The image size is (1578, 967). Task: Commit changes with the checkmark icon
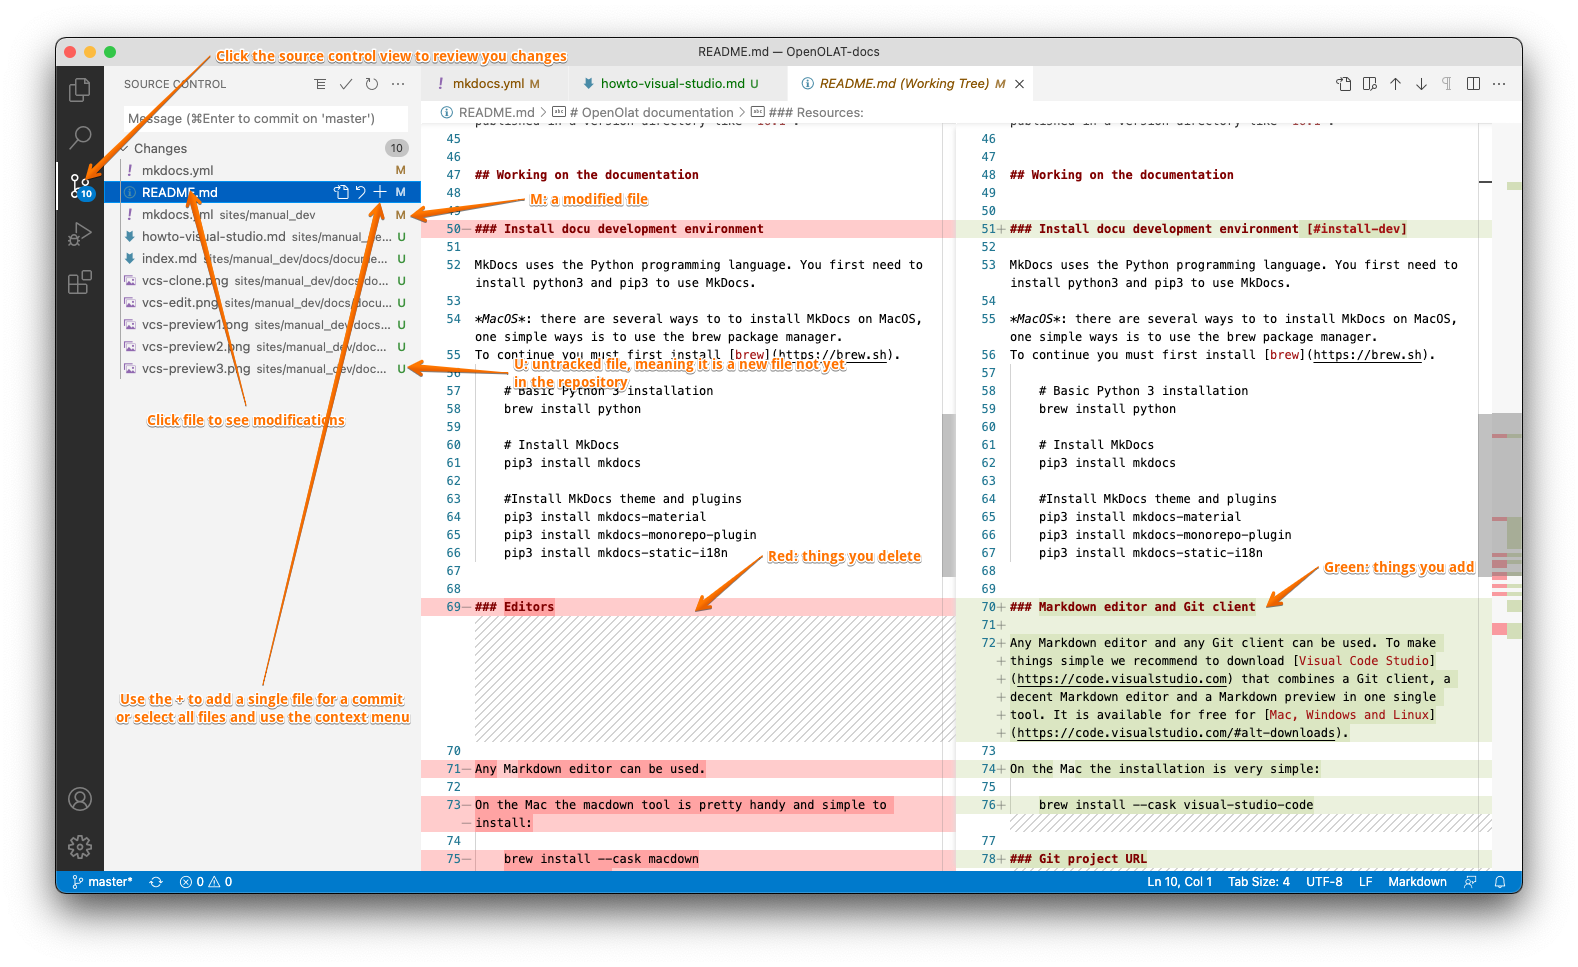point(346,84)
